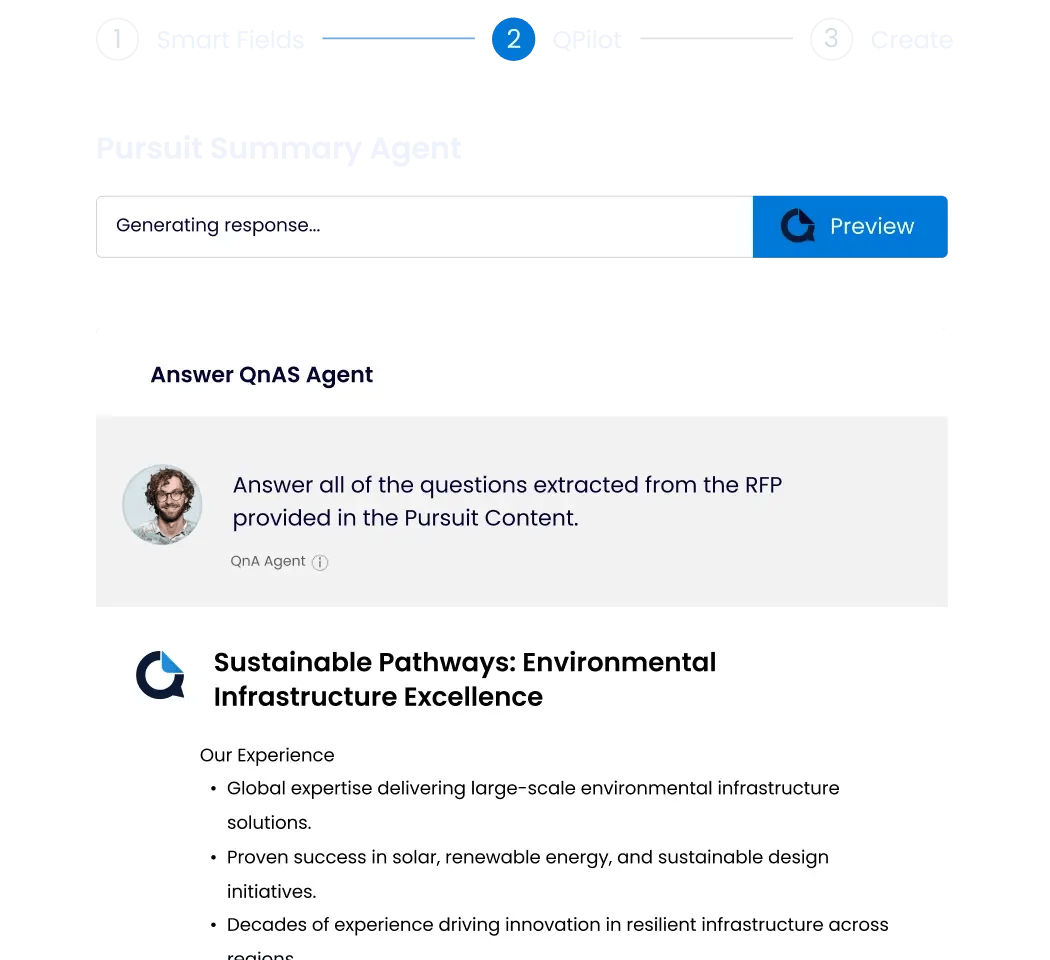Click the Q logo beside Sustainable Pathways
1050x960 pixels.
coord(161,675)
